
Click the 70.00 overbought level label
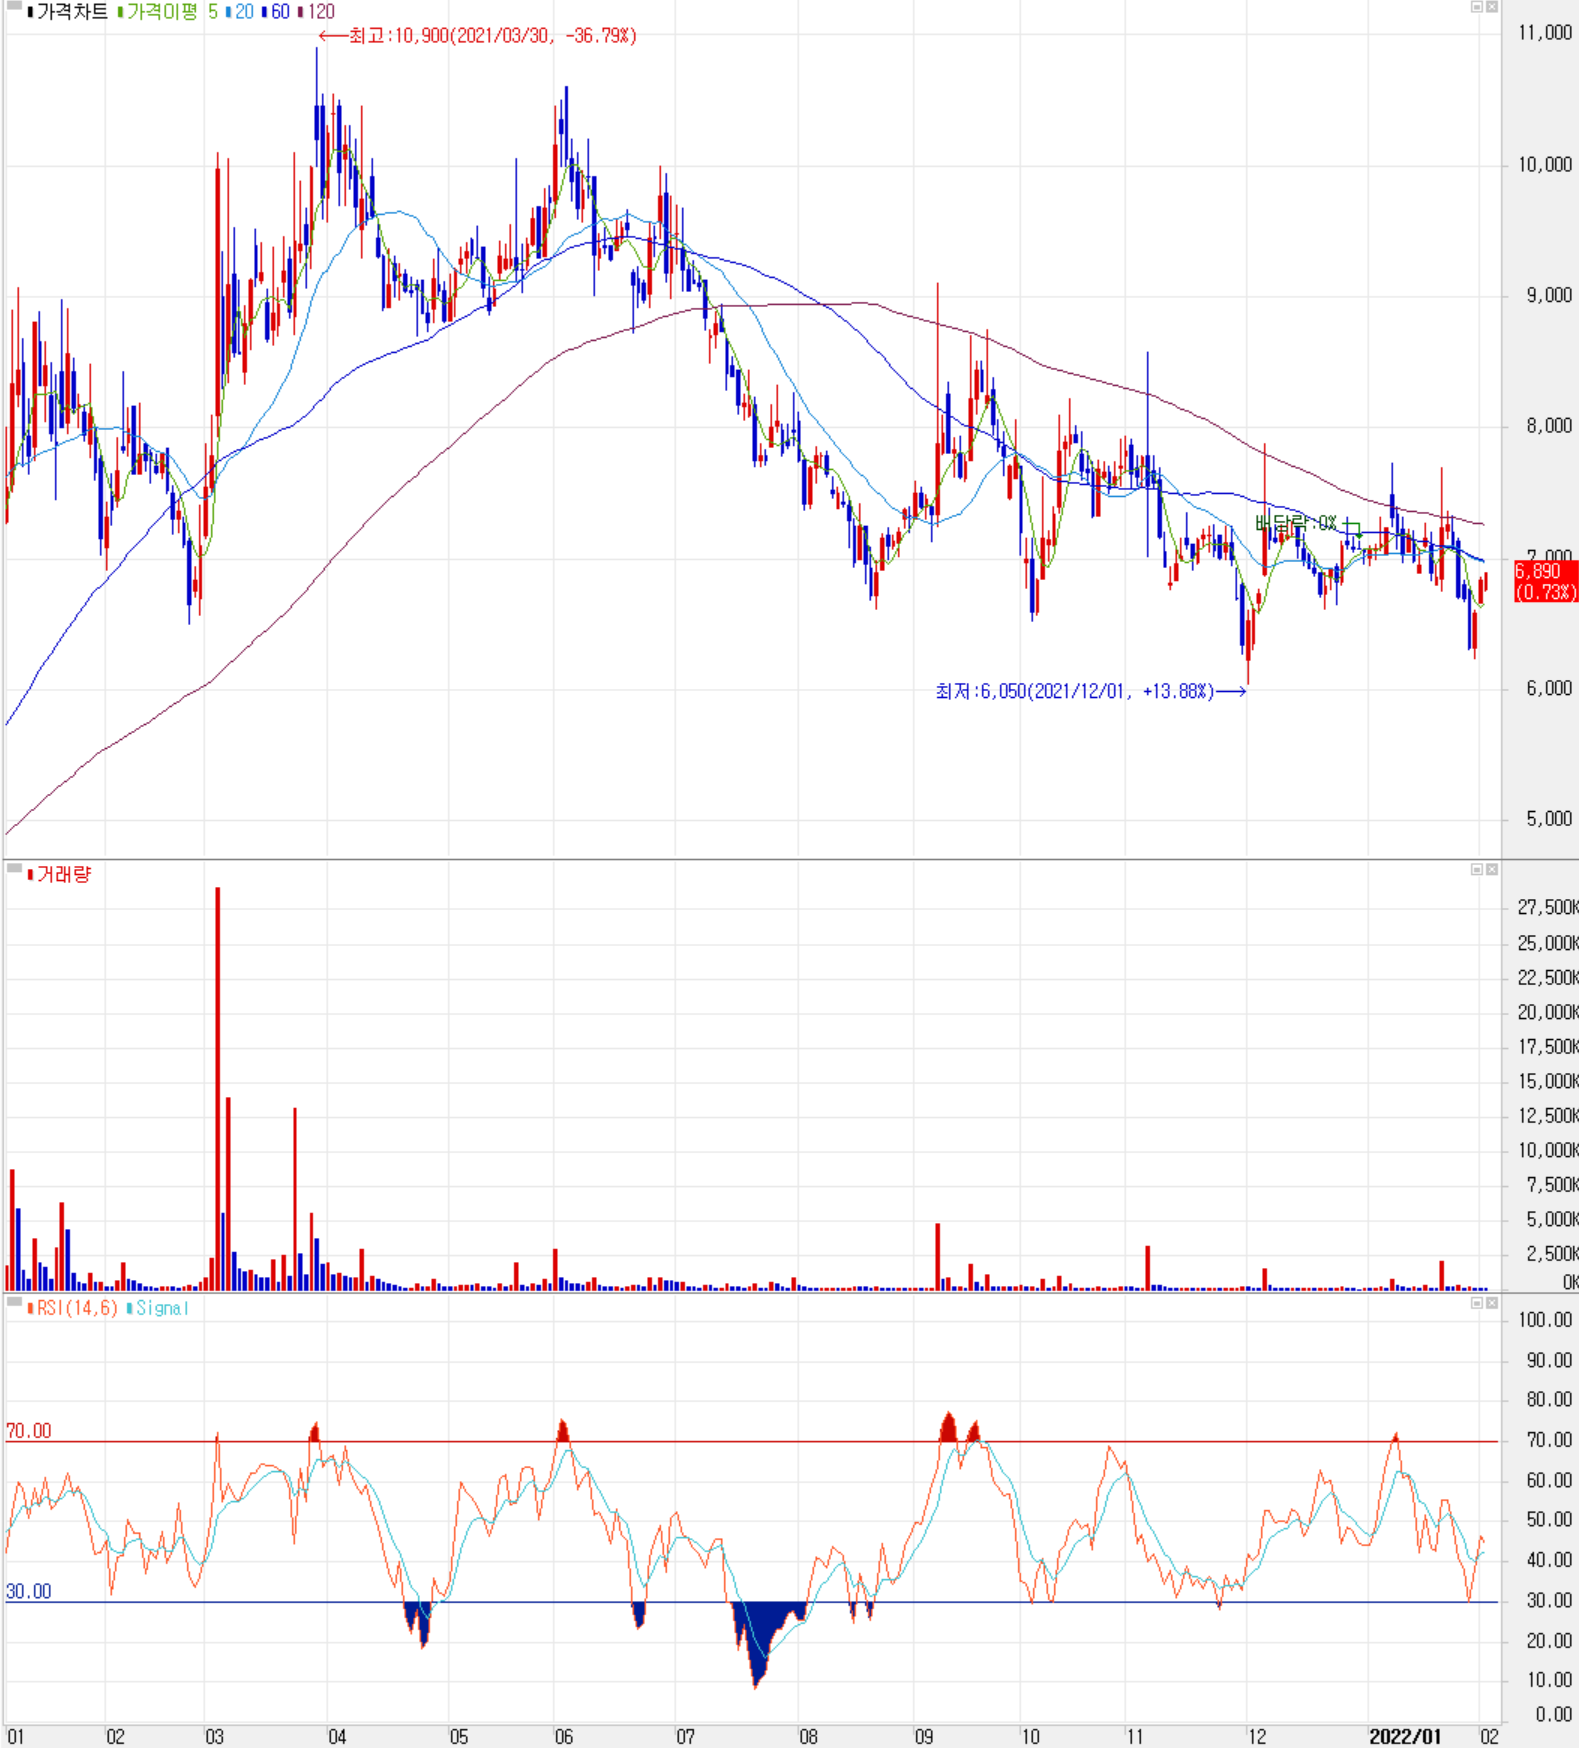[28, 1431]
